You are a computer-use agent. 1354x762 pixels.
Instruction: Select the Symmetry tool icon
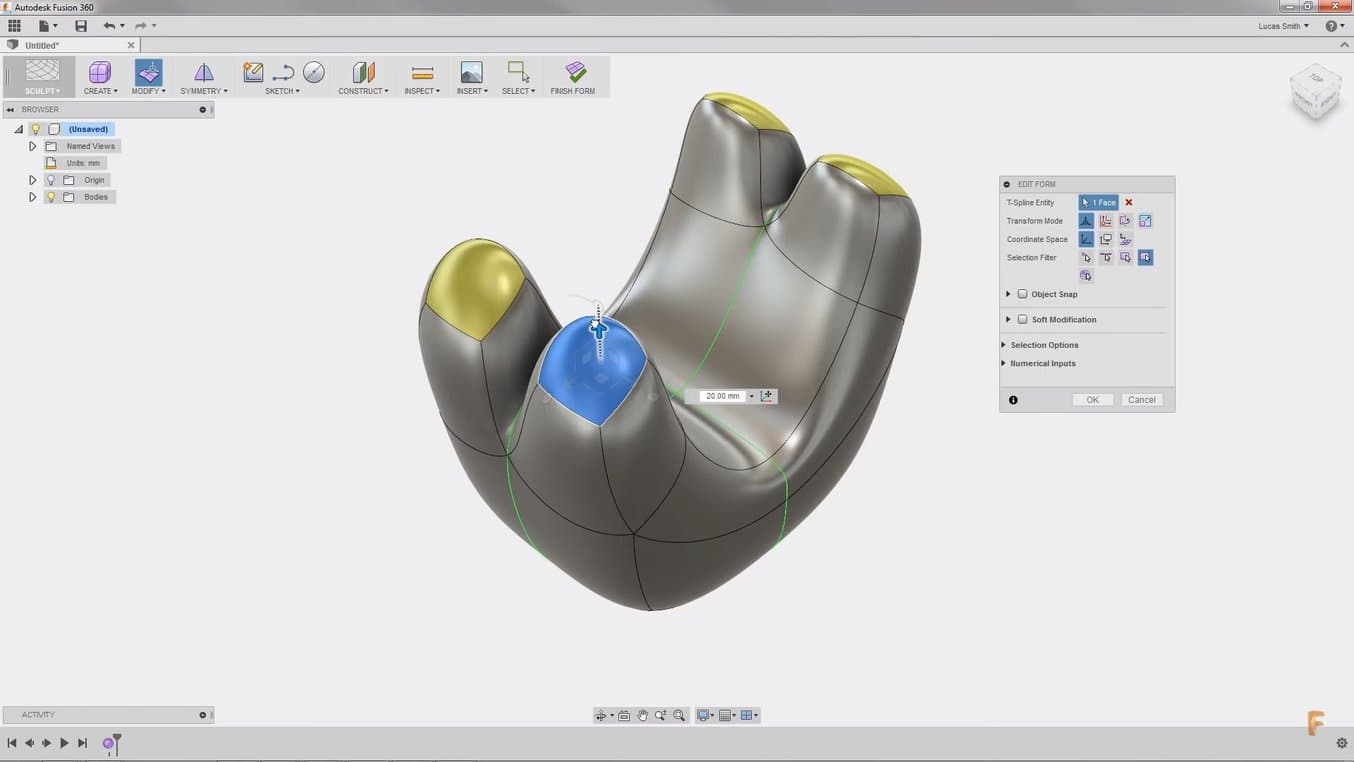click(x=203, y=72)
